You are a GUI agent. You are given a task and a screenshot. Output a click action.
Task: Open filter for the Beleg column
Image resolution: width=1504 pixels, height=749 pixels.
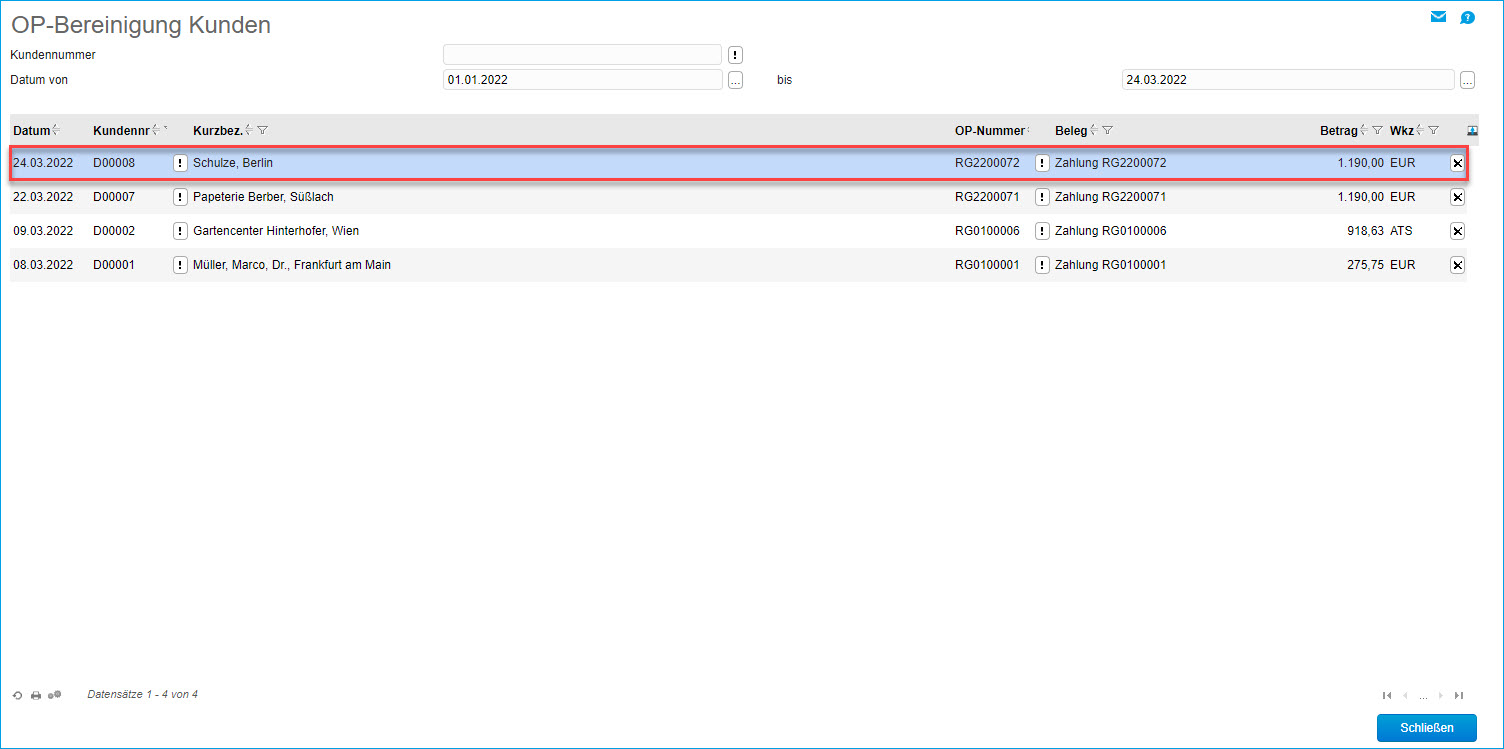click(x=1107, y=130)
